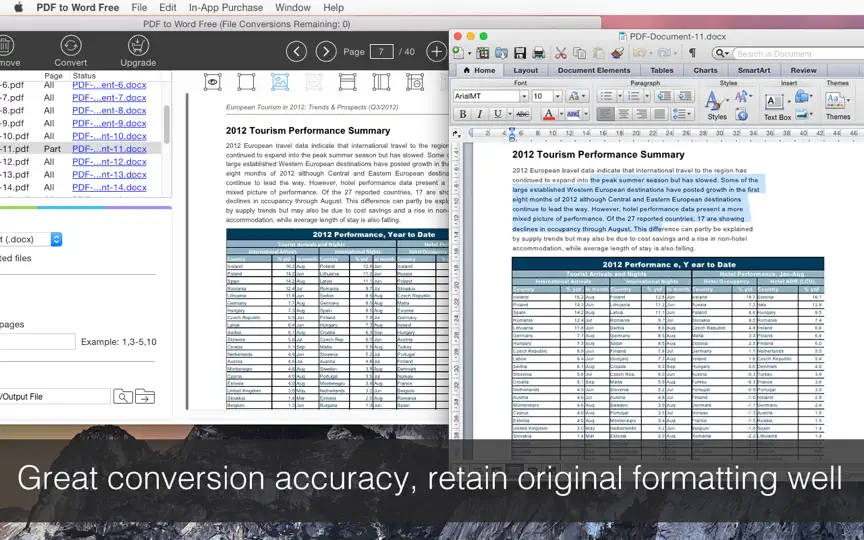Image resolution: width=864 pixels, height=540 pixels.
Task: Toggle Align Text Right button
Action: pyautogui.click(x=641, y=114)
